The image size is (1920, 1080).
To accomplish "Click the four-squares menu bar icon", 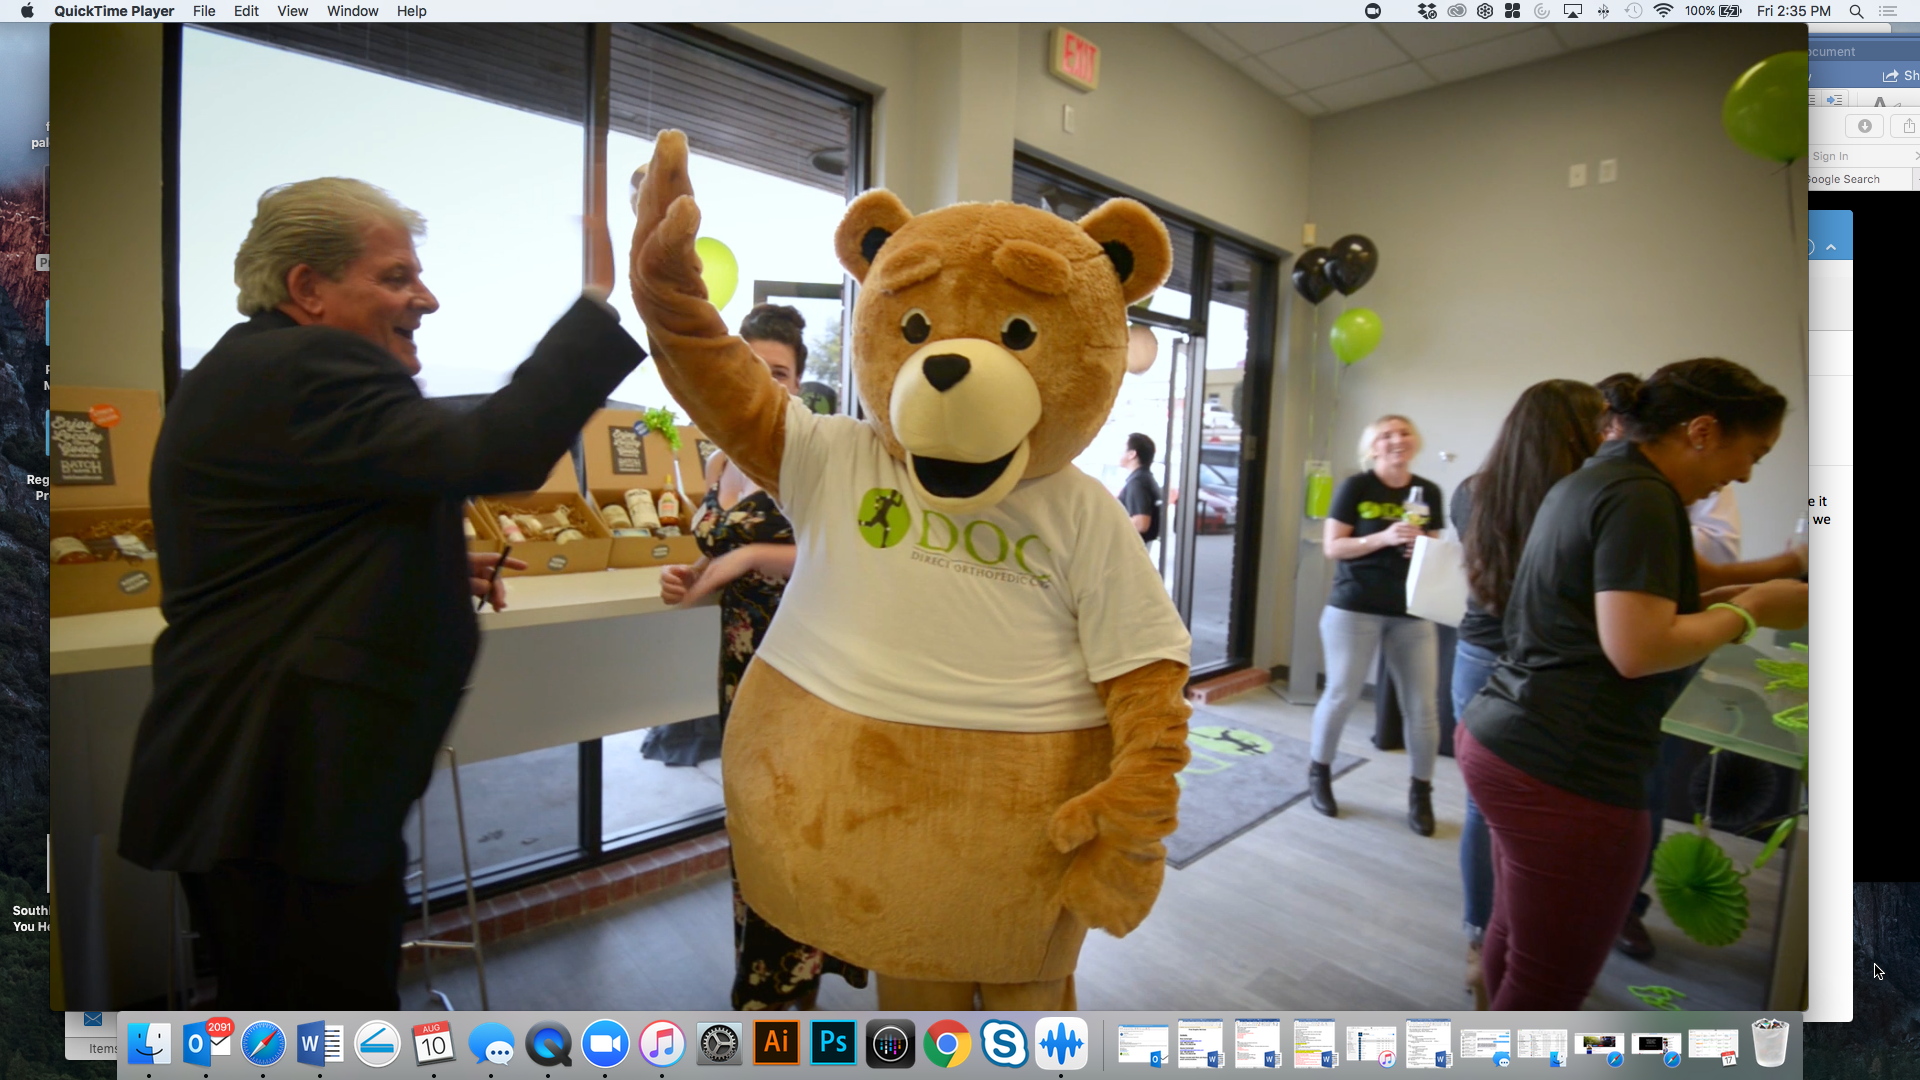I will click(1513, 11).
